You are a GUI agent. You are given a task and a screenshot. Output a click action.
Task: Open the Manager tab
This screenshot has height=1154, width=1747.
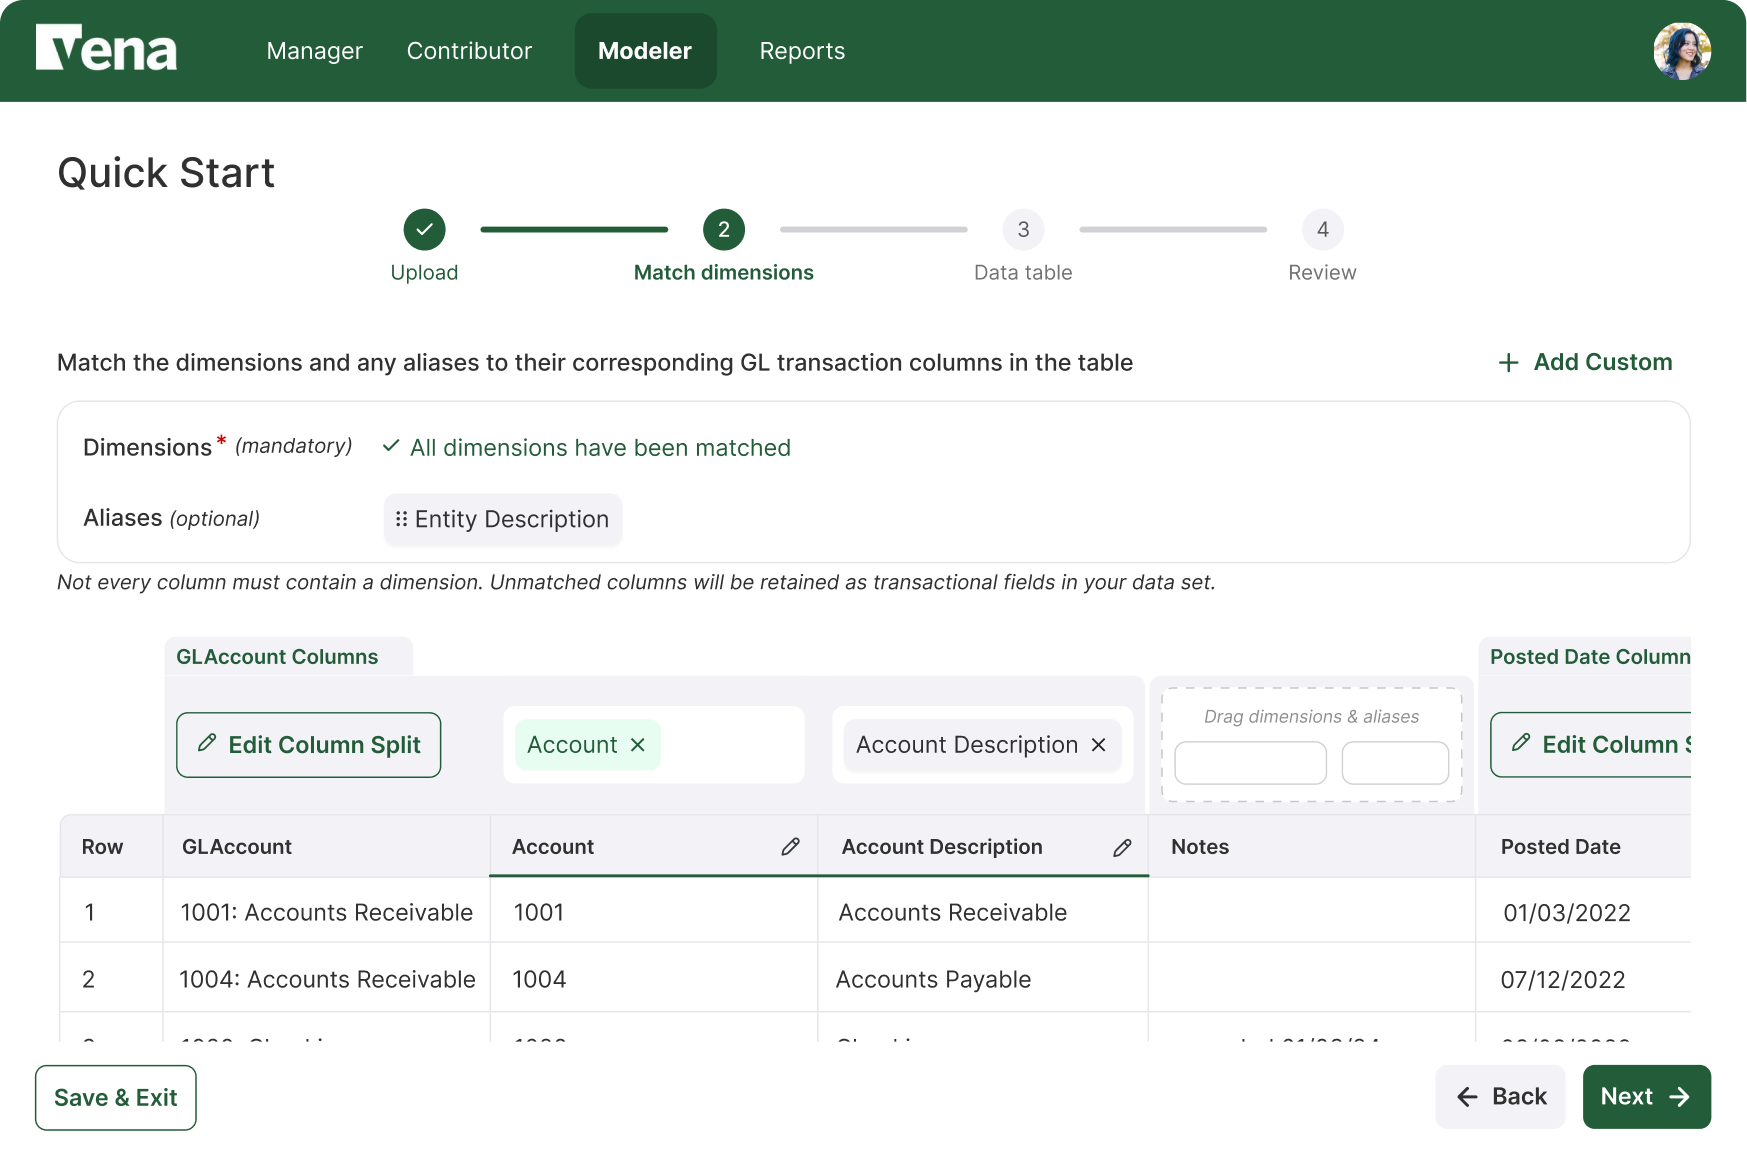point(314,51)
